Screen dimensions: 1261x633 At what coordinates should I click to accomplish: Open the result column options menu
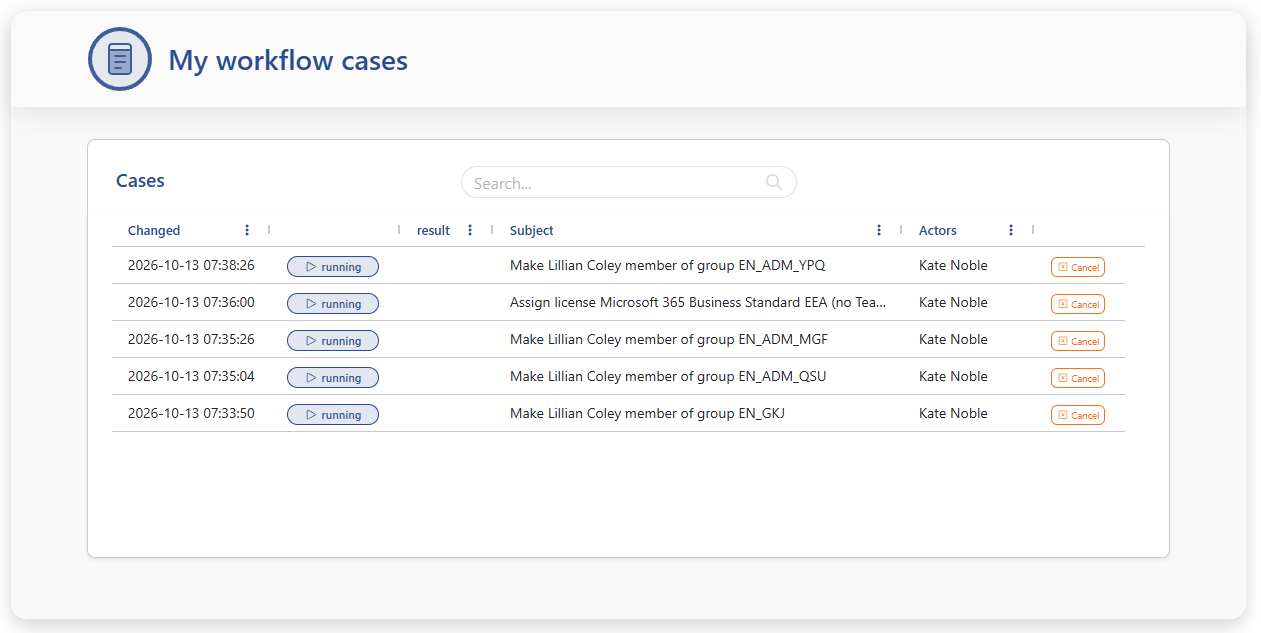click(x=470, y=230)
